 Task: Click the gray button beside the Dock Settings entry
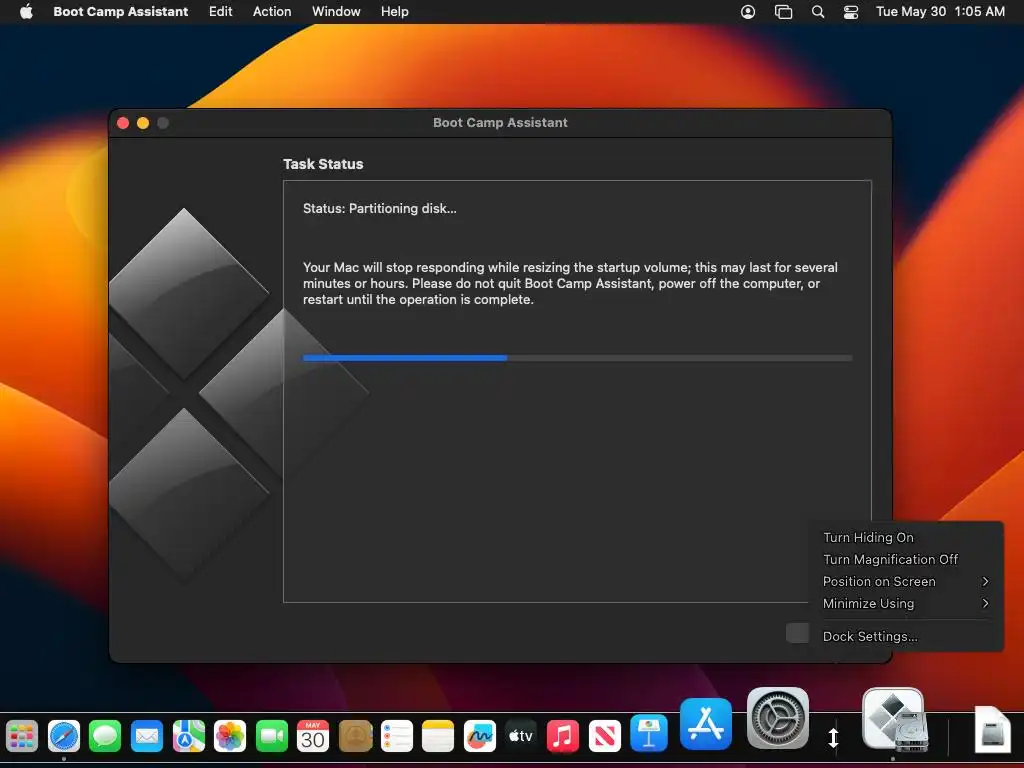(797, 633)
